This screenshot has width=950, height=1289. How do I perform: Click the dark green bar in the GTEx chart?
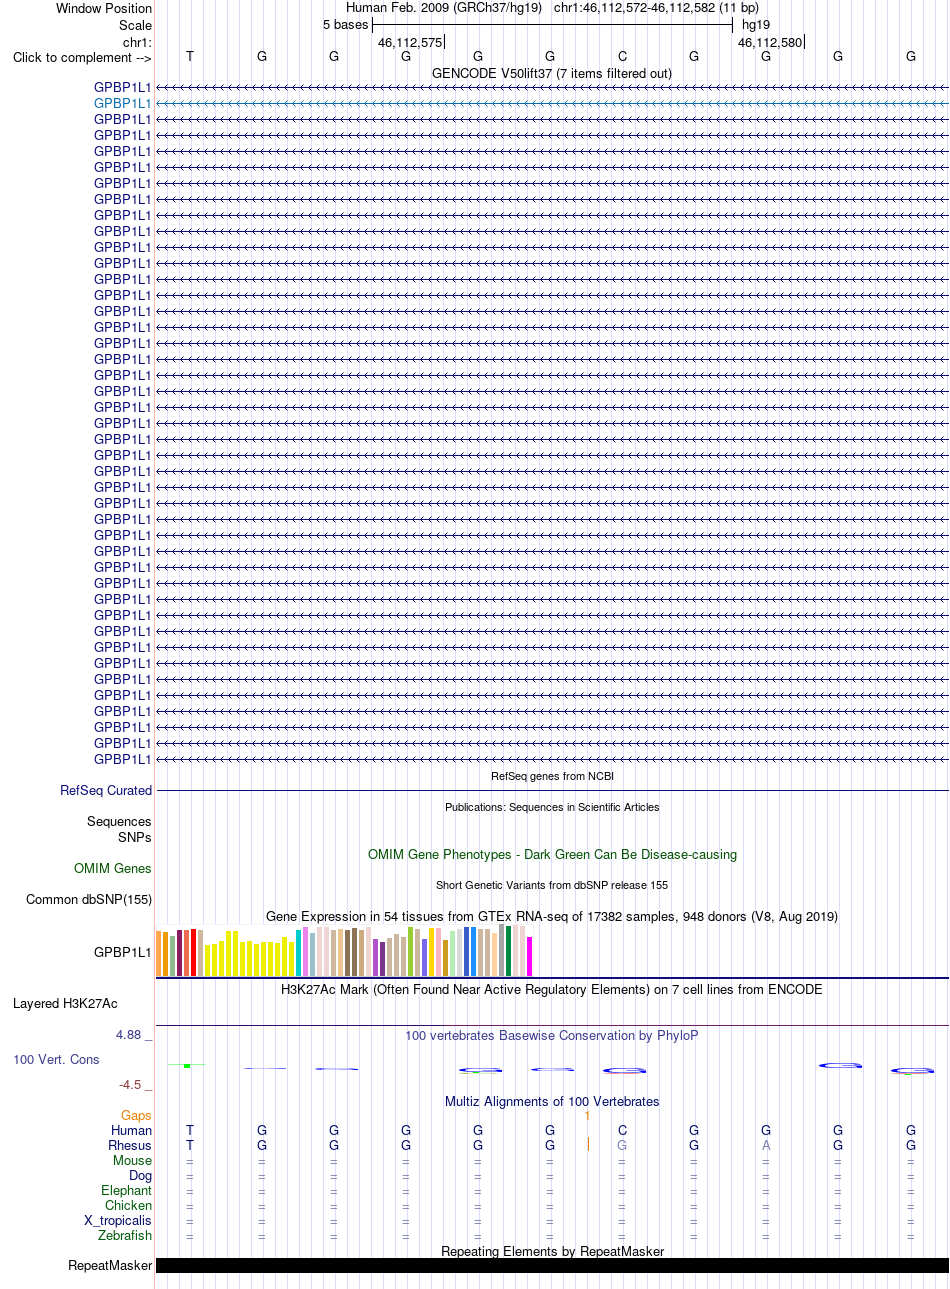pyautogui.click(x=509, y=951)
